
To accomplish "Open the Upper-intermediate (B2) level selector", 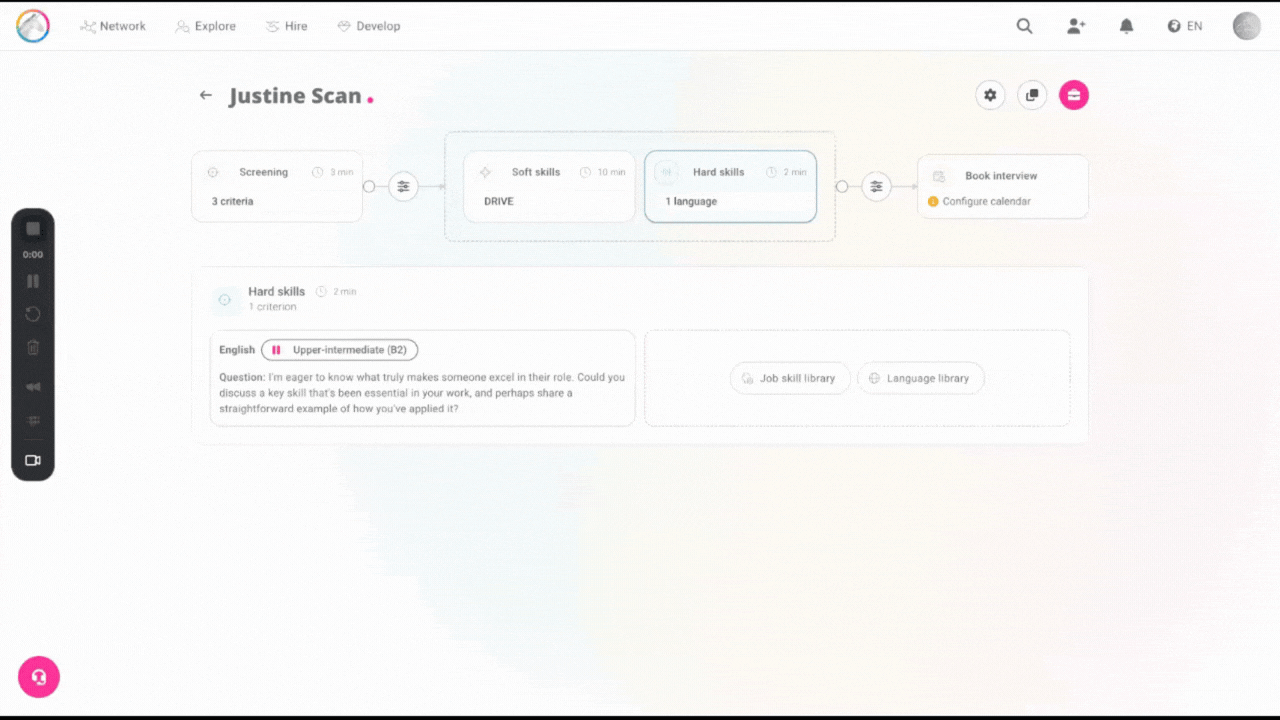I will 340,350.
